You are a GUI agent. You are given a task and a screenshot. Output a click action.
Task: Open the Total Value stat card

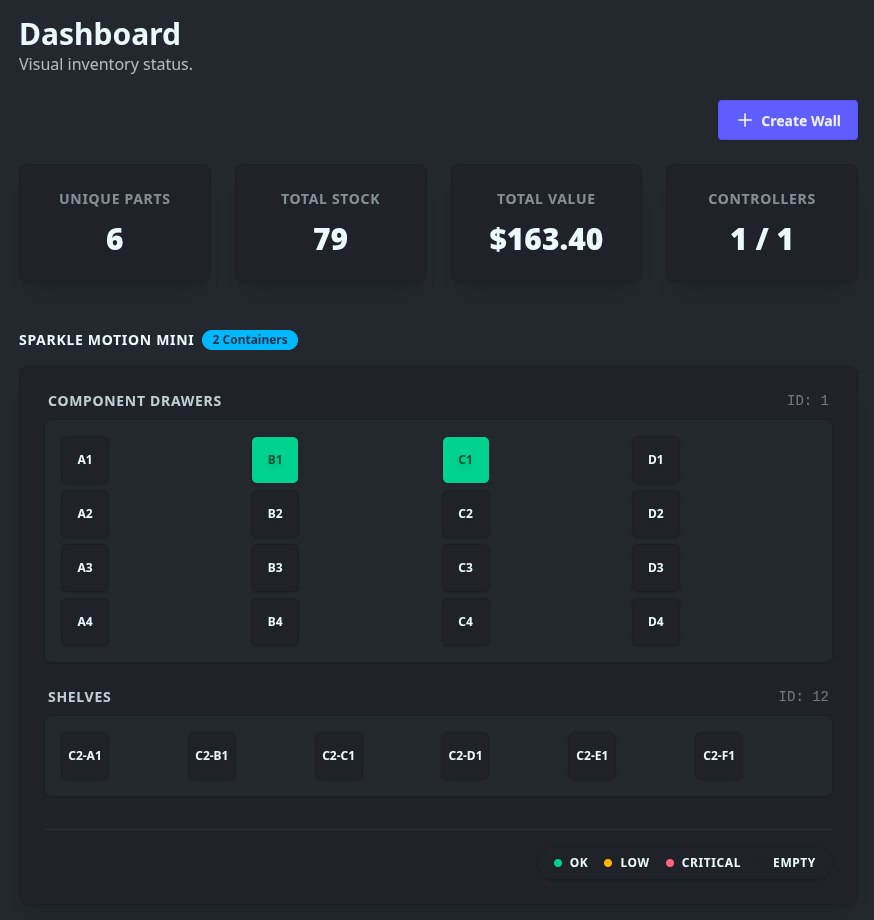coord(546,223)
